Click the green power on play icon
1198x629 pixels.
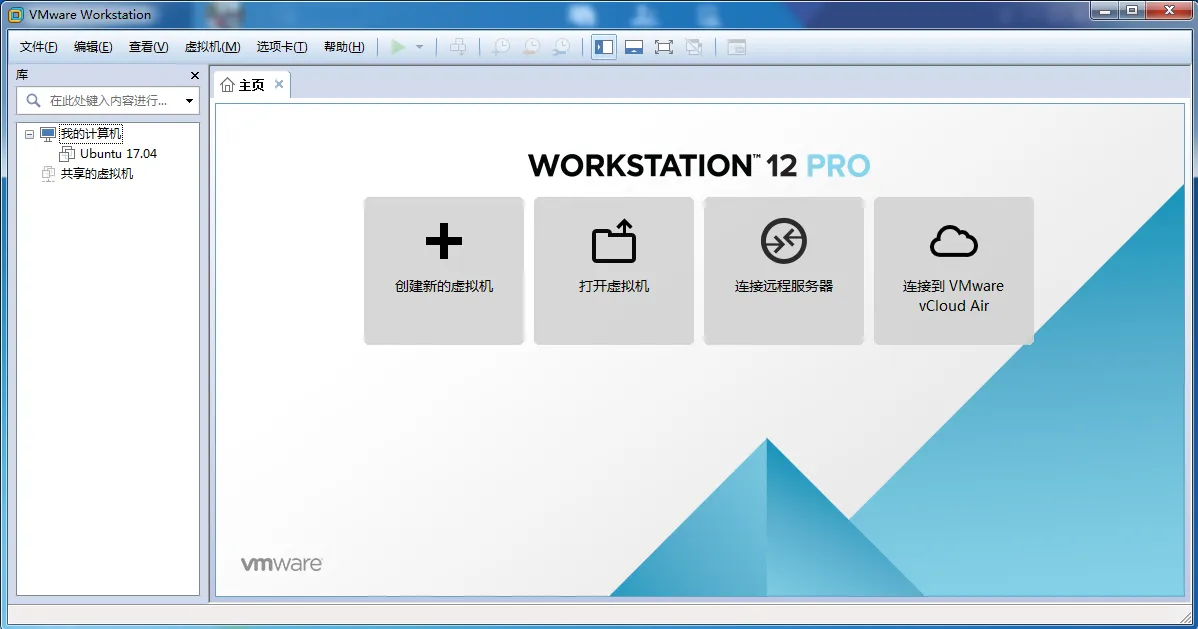tap(398, 47)
